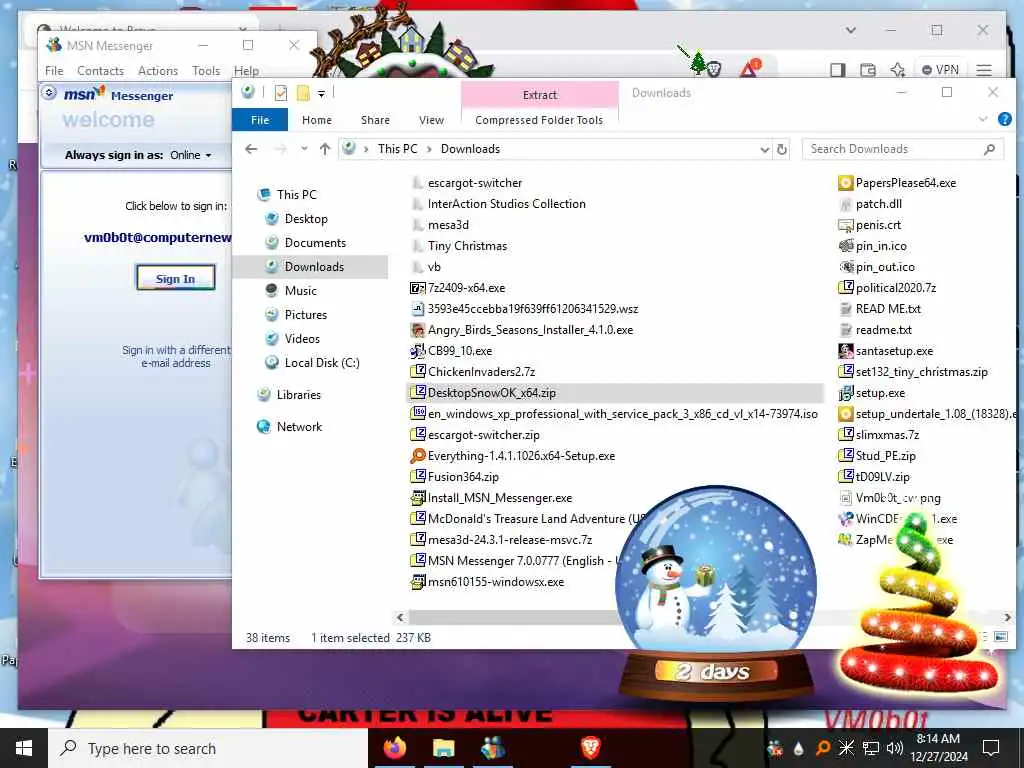
Task: Refresh the Downloads folder view
Action: [781, 149]
